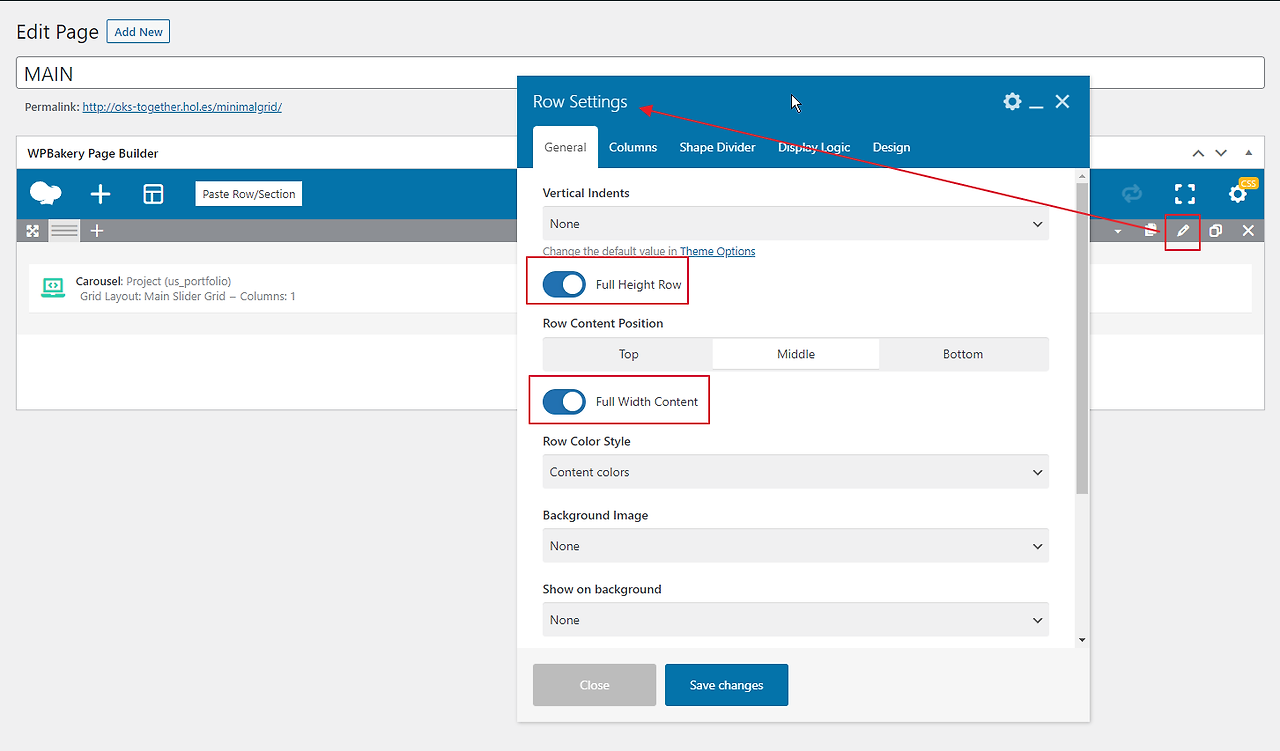The height and width of the screenshot is (751, 1280).
Task: Click the grey Close button
Action: point(594,685)
